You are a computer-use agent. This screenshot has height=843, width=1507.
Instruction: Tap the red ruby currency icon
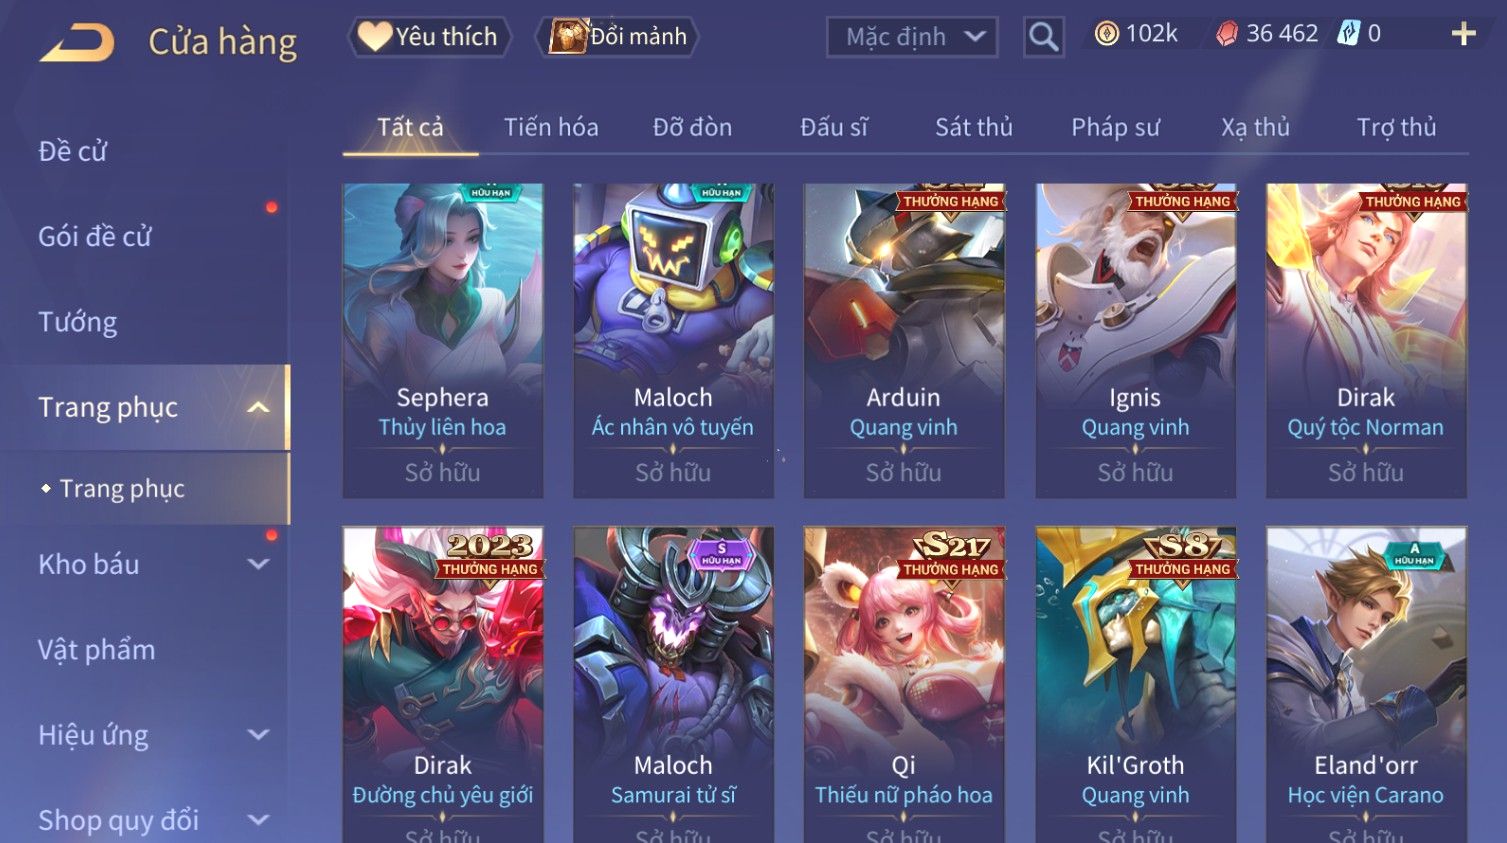[x=1226, y=34]
